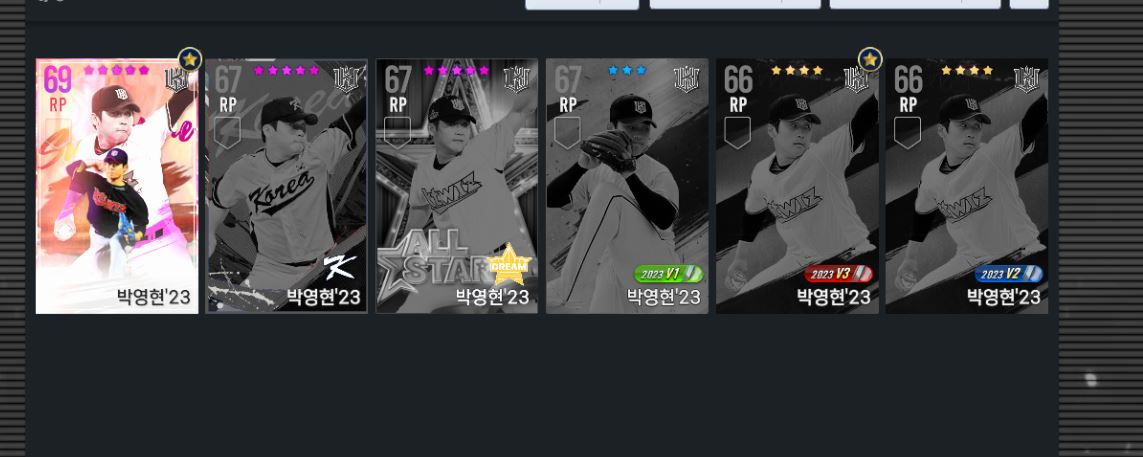Open the leftmost filter dropdown at top
This screenshot has width=1143, height=457.
click(582, 4)
